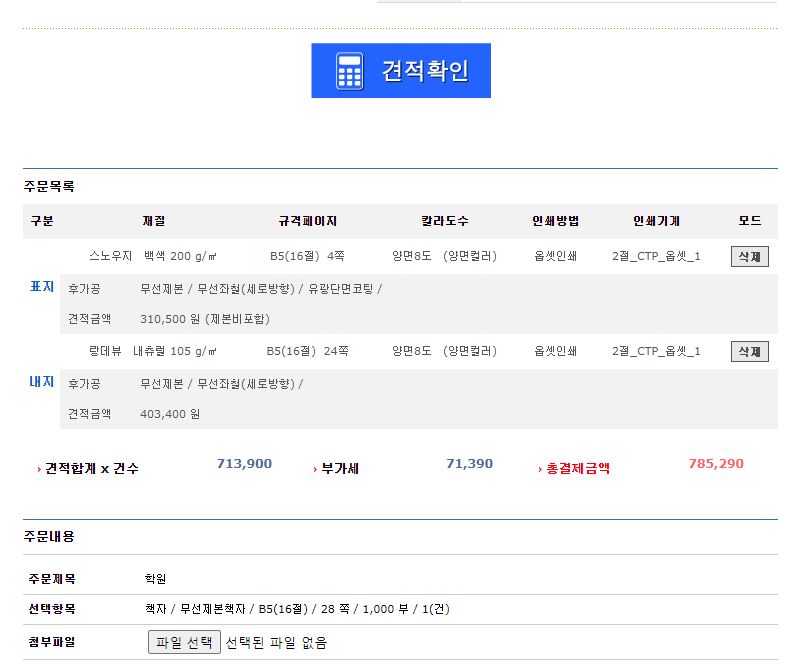Delete the 표지 row with its 삭제 button
The image size is (806, 664).
(x=749, y=256)
